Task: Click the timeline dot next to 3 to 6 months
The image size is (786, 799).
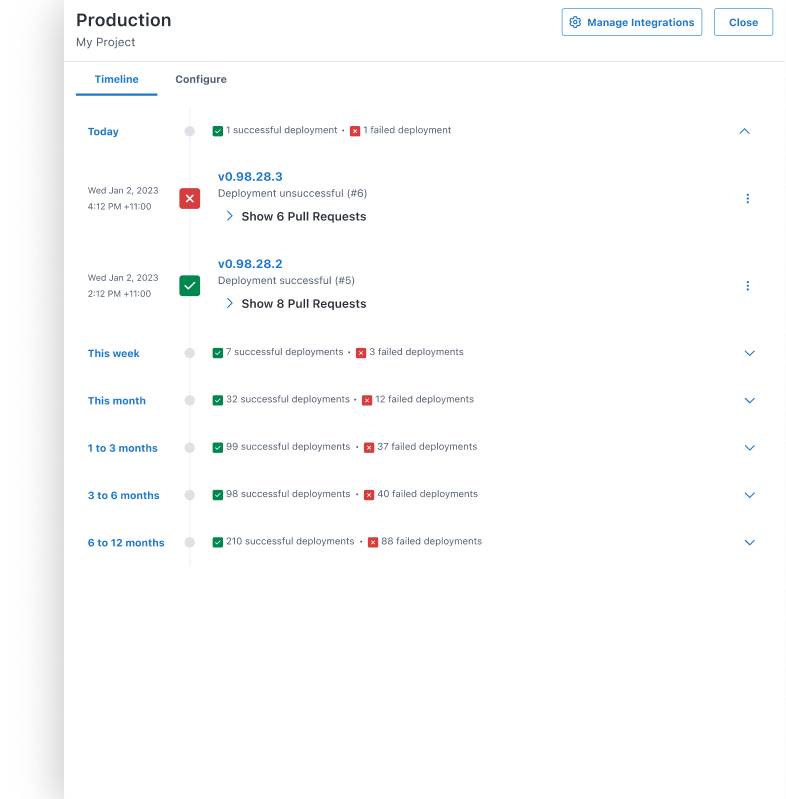Action: tap(190, 495)
